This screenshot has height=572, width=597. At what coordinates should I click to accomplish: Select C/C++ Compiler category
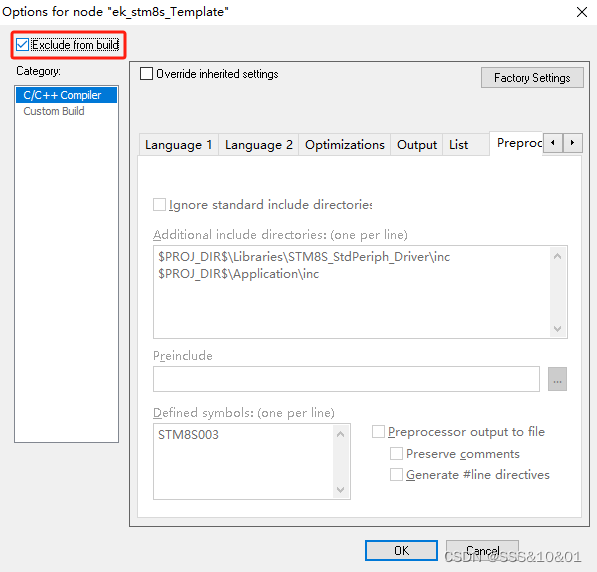point(66,95)
